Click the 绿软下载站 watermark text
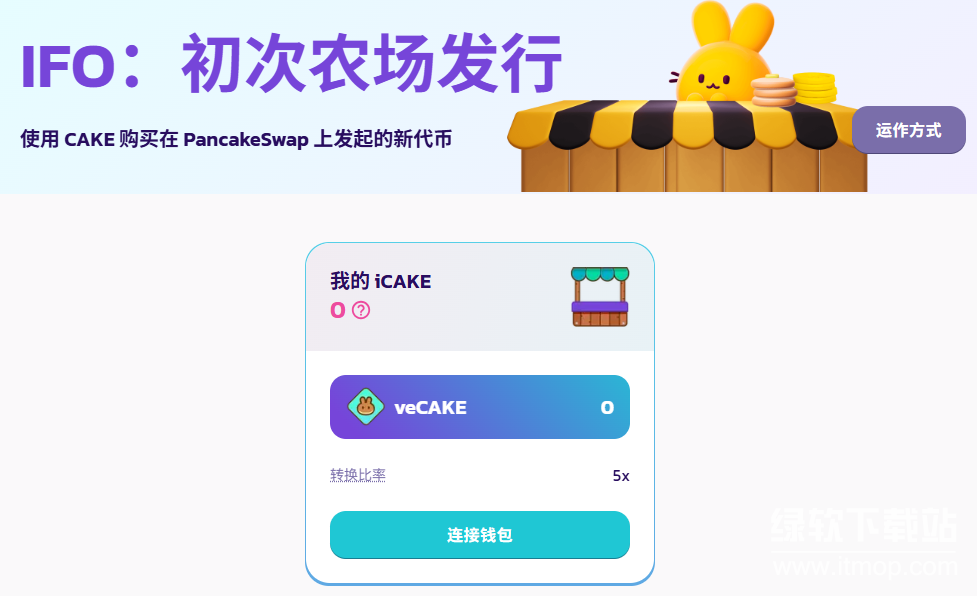 coord(864,525)
